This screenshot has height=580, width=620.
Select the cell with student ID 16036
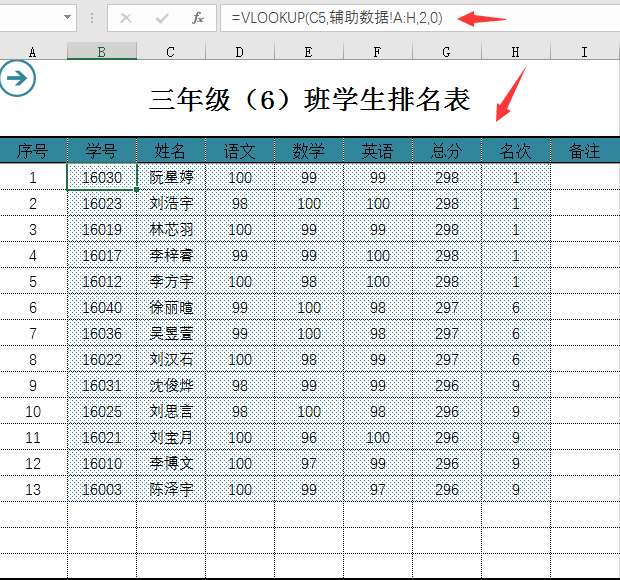102,333
